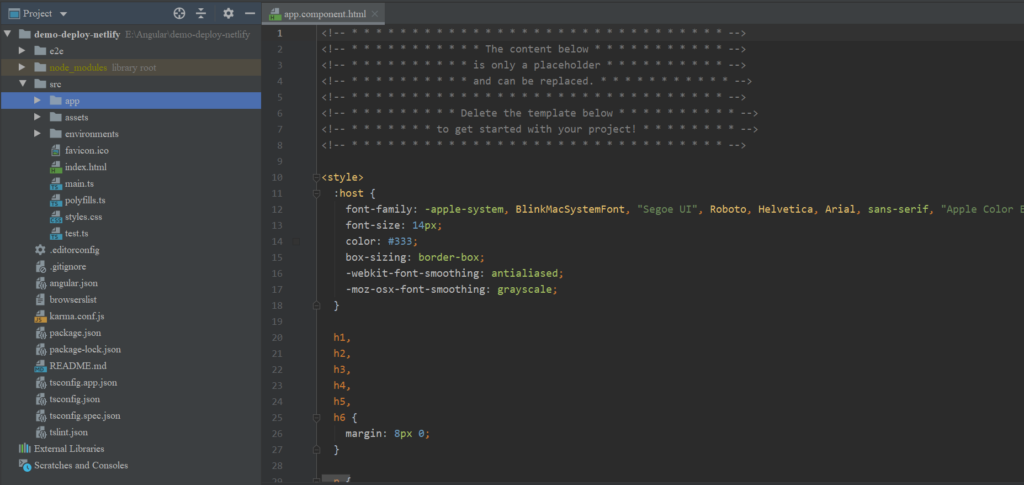Select the karma.conf.js file
The image size is (1024, 485).
click(77, 316)
